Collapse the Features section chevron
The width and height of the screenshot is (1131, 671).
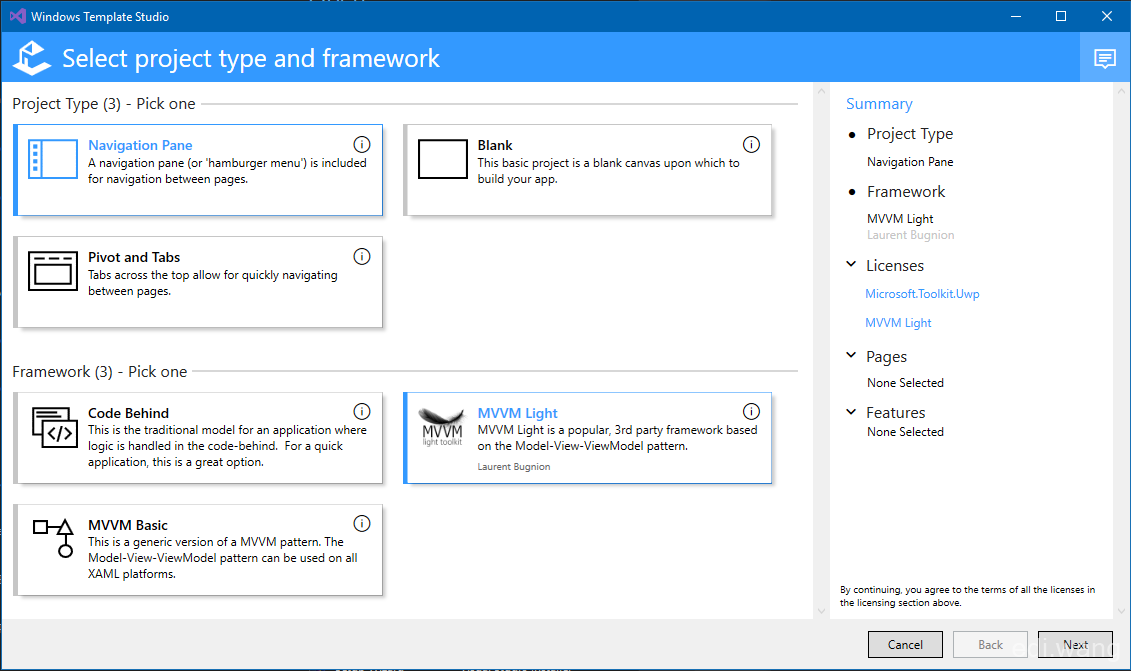pyautogui.click(x=851, y=411)
